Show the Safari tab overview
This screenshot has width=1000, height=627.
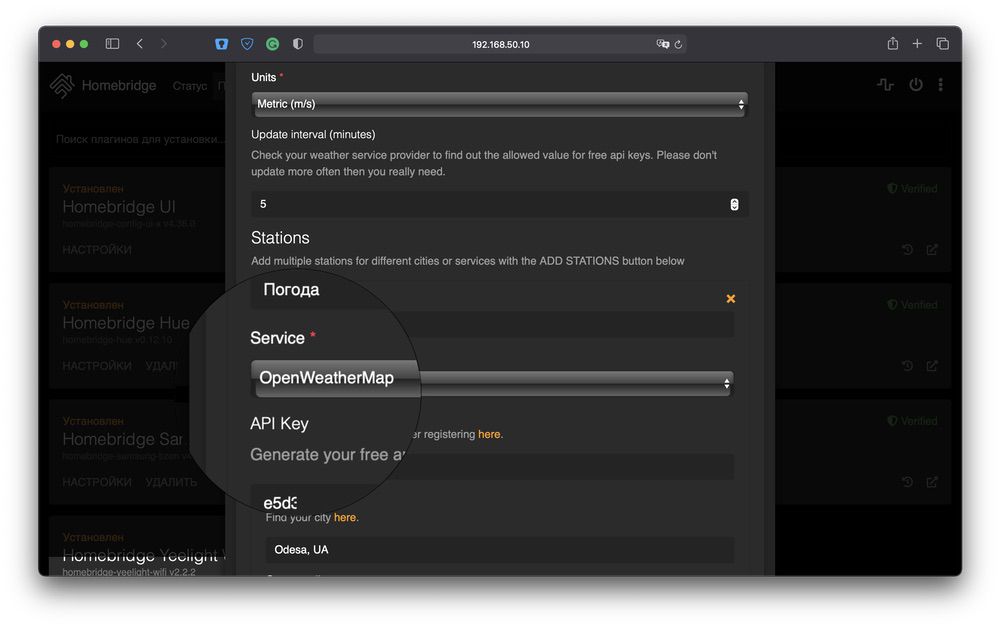click(x=943, y=43)
